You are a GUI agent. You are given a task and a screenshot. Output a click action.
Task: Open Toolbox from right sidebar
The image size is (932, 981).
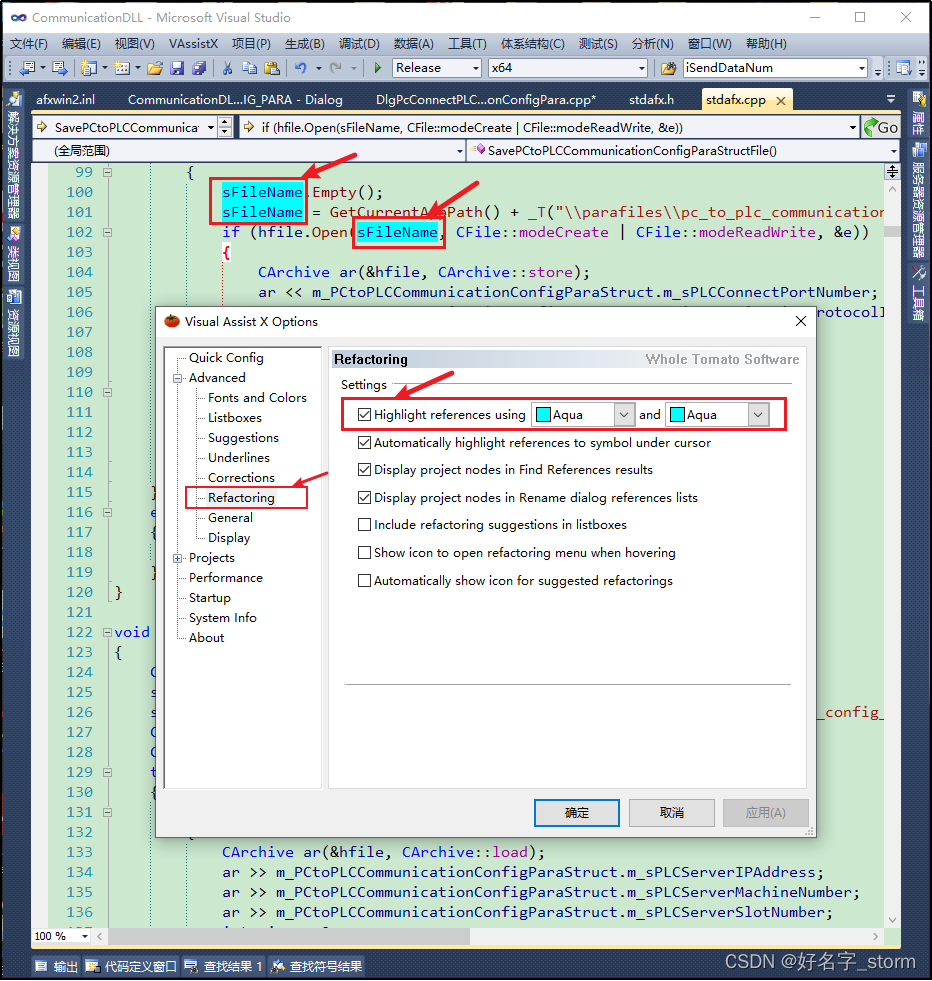click(918, 293)
